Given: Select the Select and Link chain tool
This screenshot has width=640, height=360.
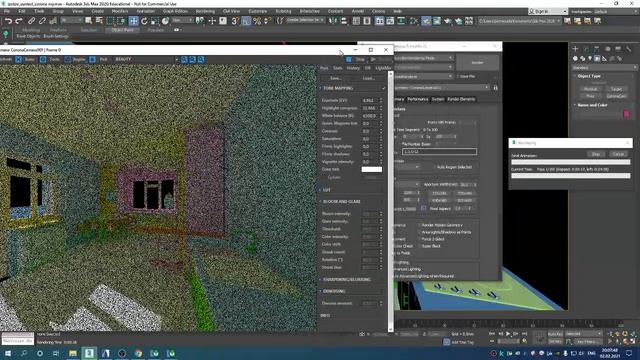Looking at the screenshot, I should pyautogui.click(x=31, y=21).
